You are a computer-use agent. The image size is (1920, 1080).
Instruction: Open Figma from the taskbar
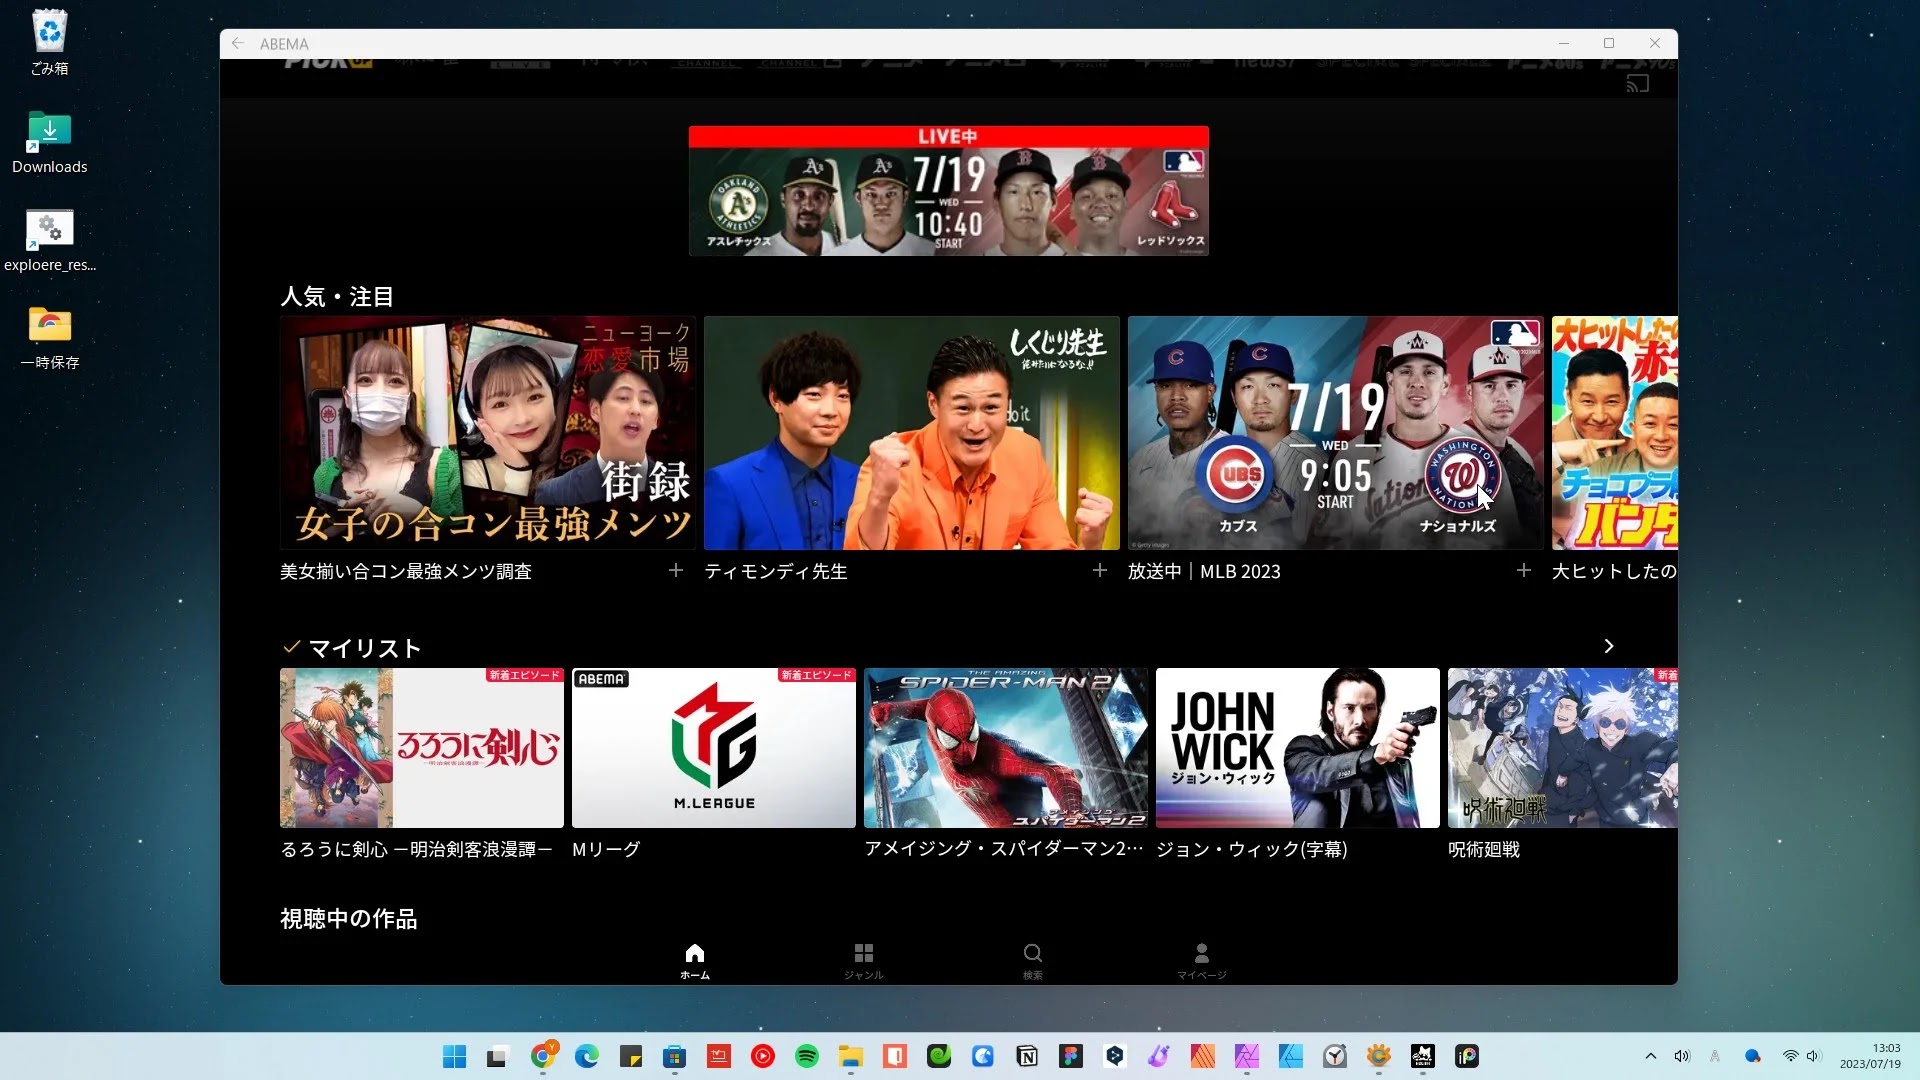1071,1056
